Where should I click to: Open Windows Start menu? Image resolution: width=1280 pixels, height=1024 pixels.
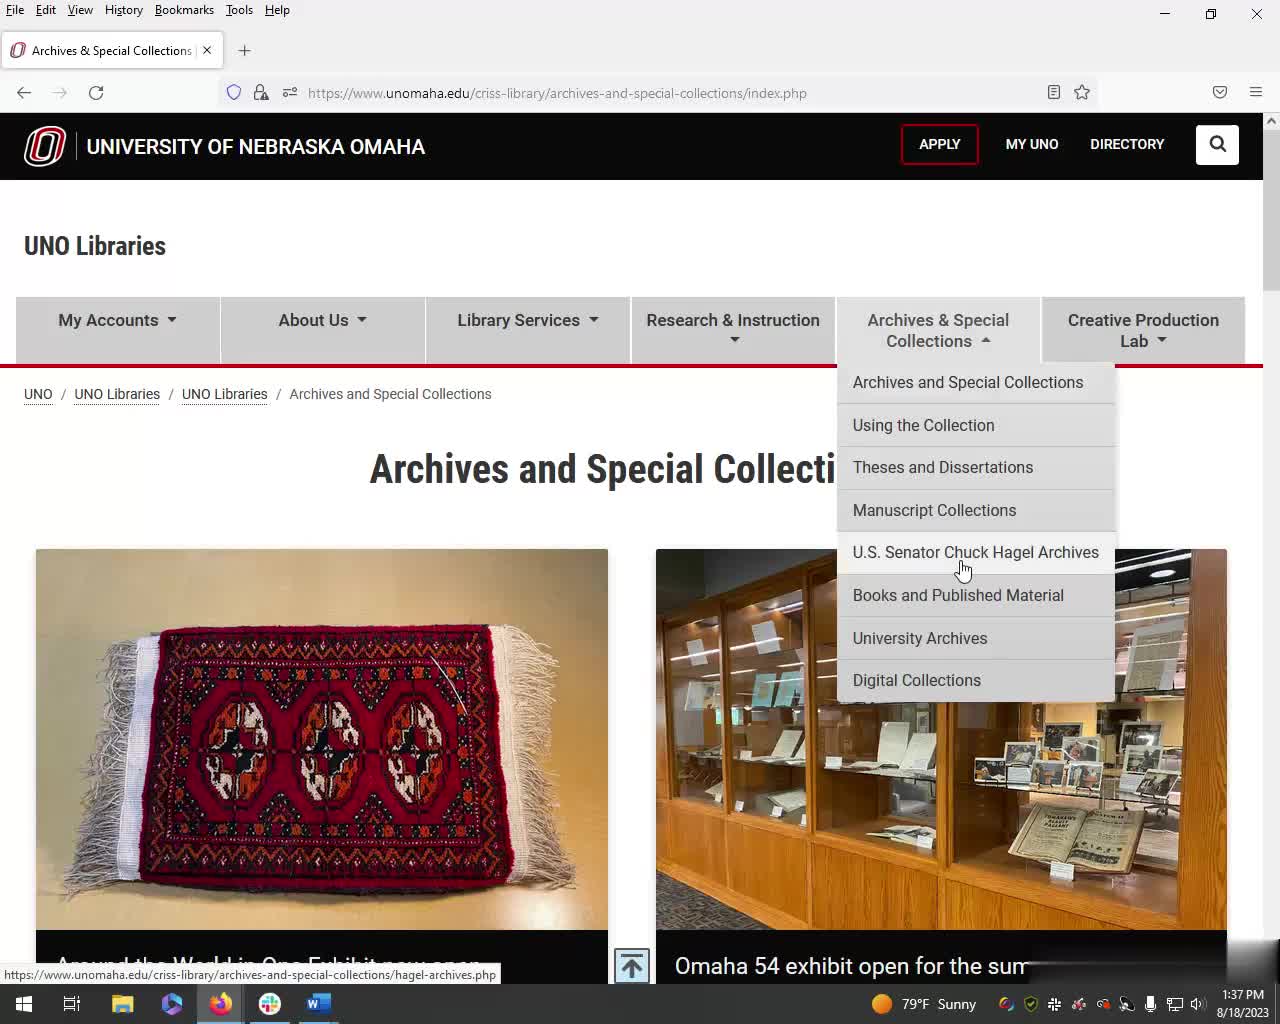pyautogui.click(x=23, y=1004)
